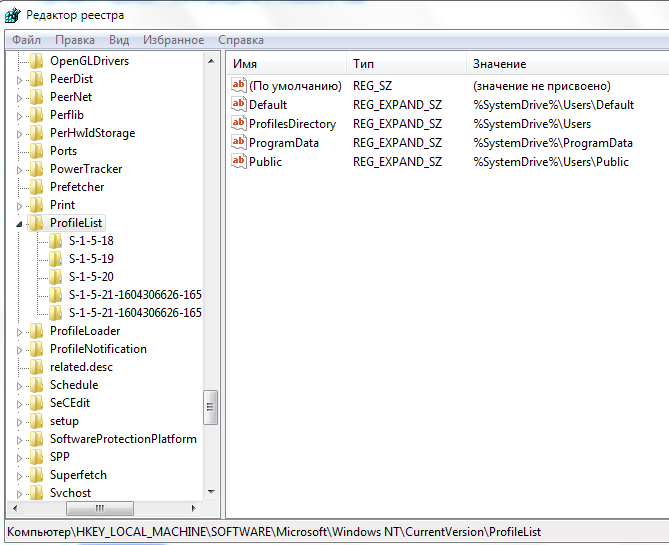Collapse the ProfileList tree node

(19, 224)
